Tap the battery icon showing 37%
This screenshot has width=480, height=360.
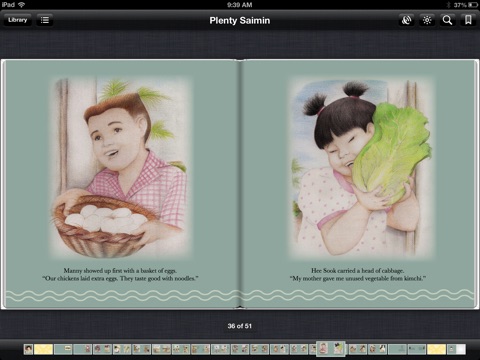[x=473, y=5]
